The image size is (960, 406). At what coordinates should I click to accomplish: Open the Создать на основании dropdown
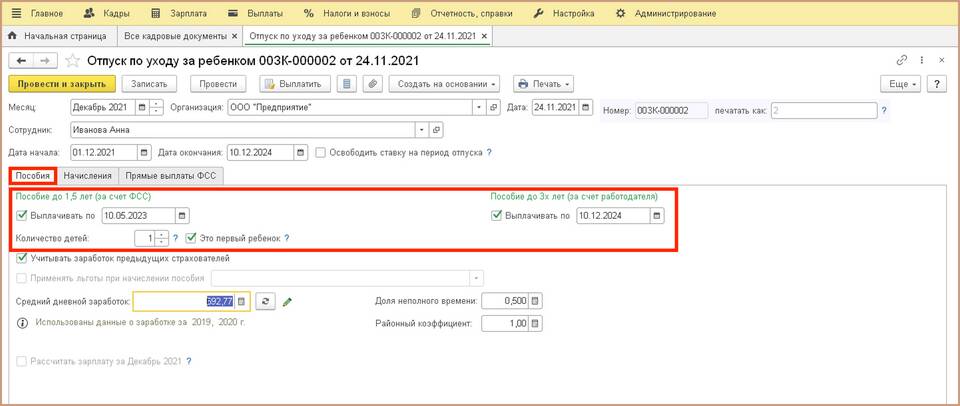[x=444, y=84]
